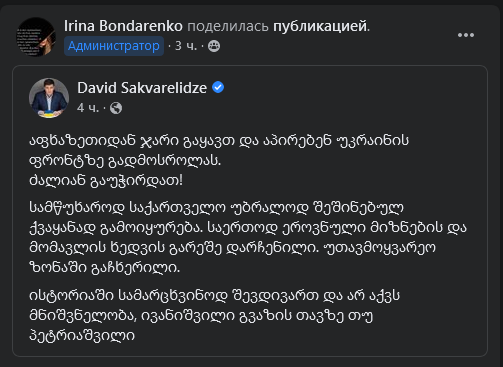This screenshot has height=367, width=503.
Task: Click the line "ძალიან გაუჭირდათ!"
Action: click(x=106, y=181)
